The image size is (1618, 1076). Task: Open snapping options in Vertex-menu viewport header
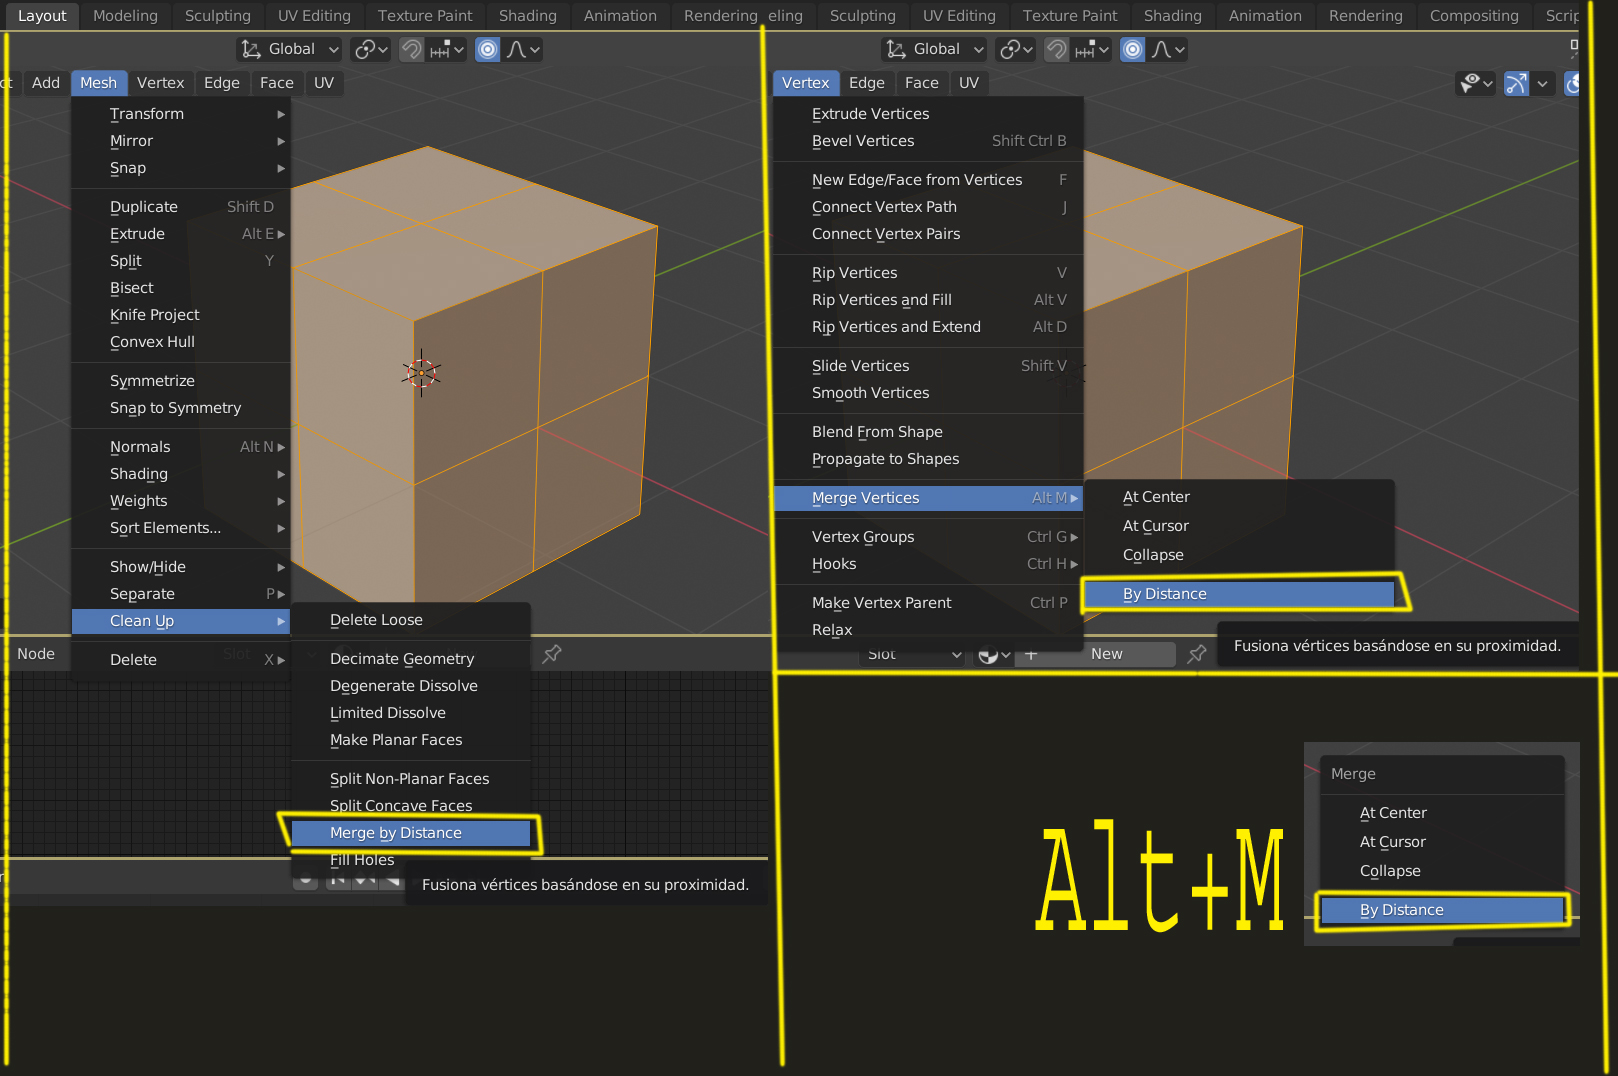1092,49
